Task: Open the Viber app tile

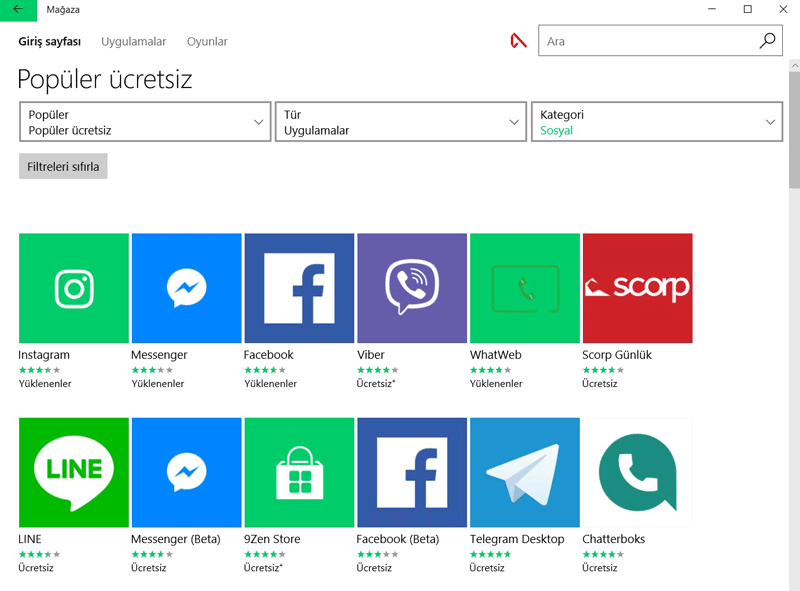Action: pos(412,288)
